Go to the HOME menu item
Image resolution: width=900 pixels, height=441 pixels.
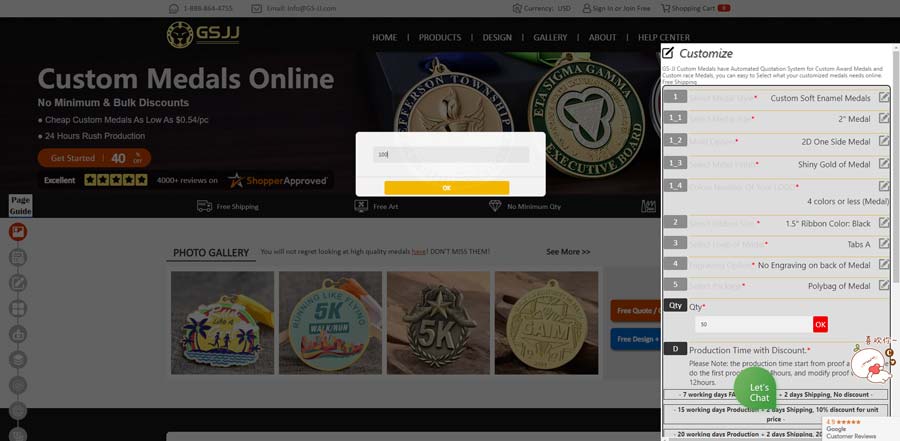click(385, 37)
